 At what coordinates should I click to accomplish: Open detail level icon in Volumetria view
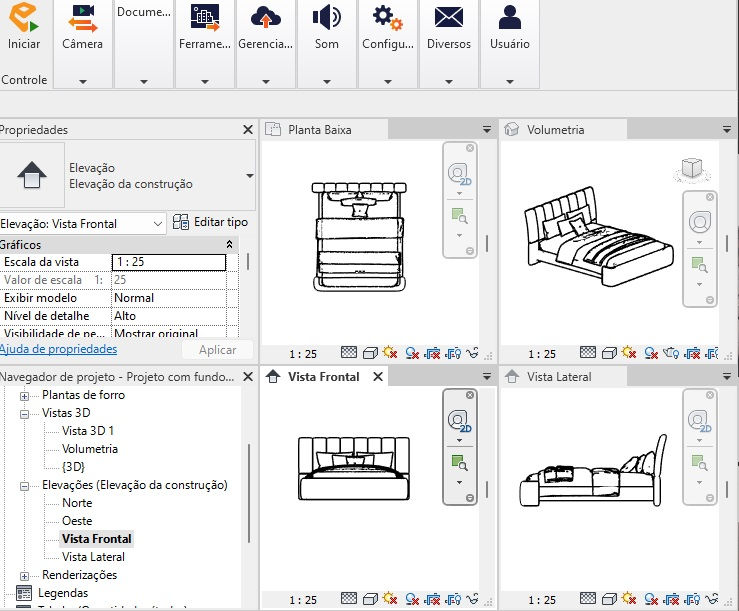click(x=588, y=352)
